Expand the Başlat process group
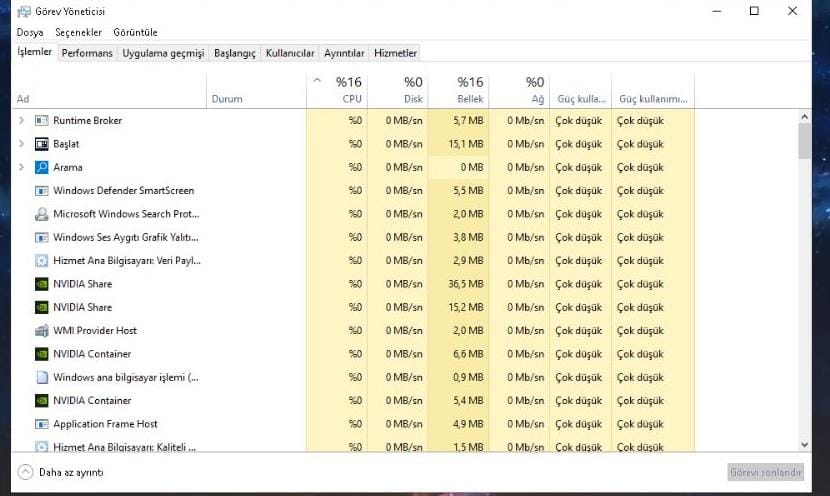Viewport: 830px width, 496px height. tap(21, 144)
